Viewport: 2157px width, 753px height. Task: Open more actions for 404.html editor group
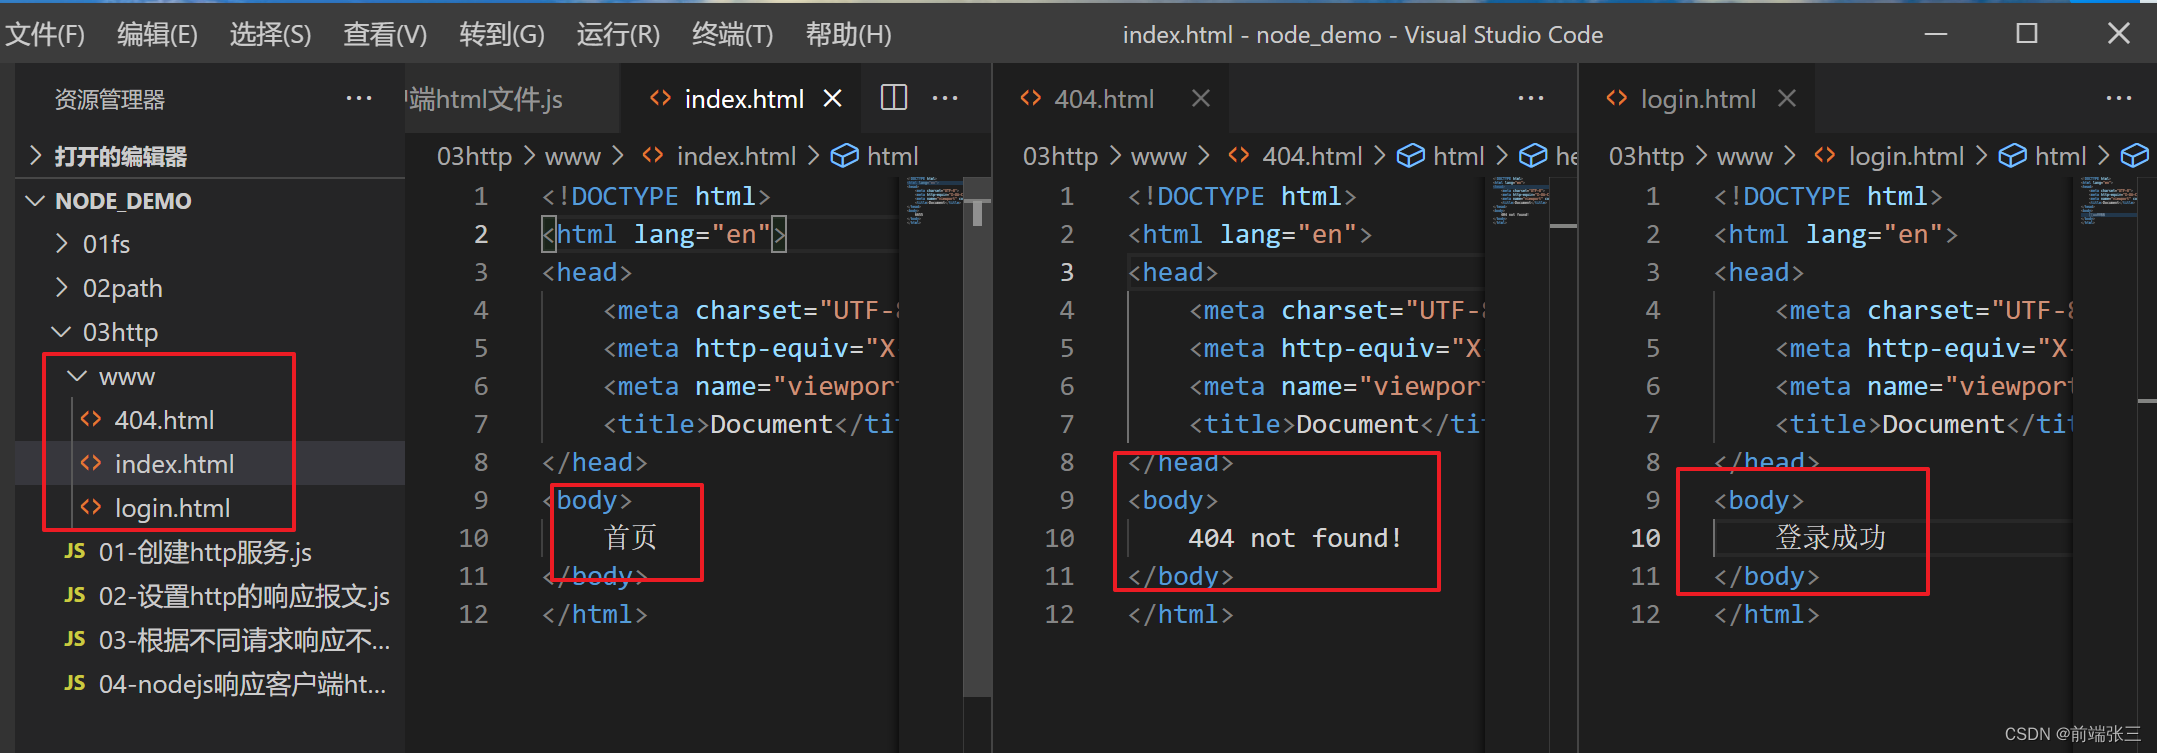[1531, 98]
